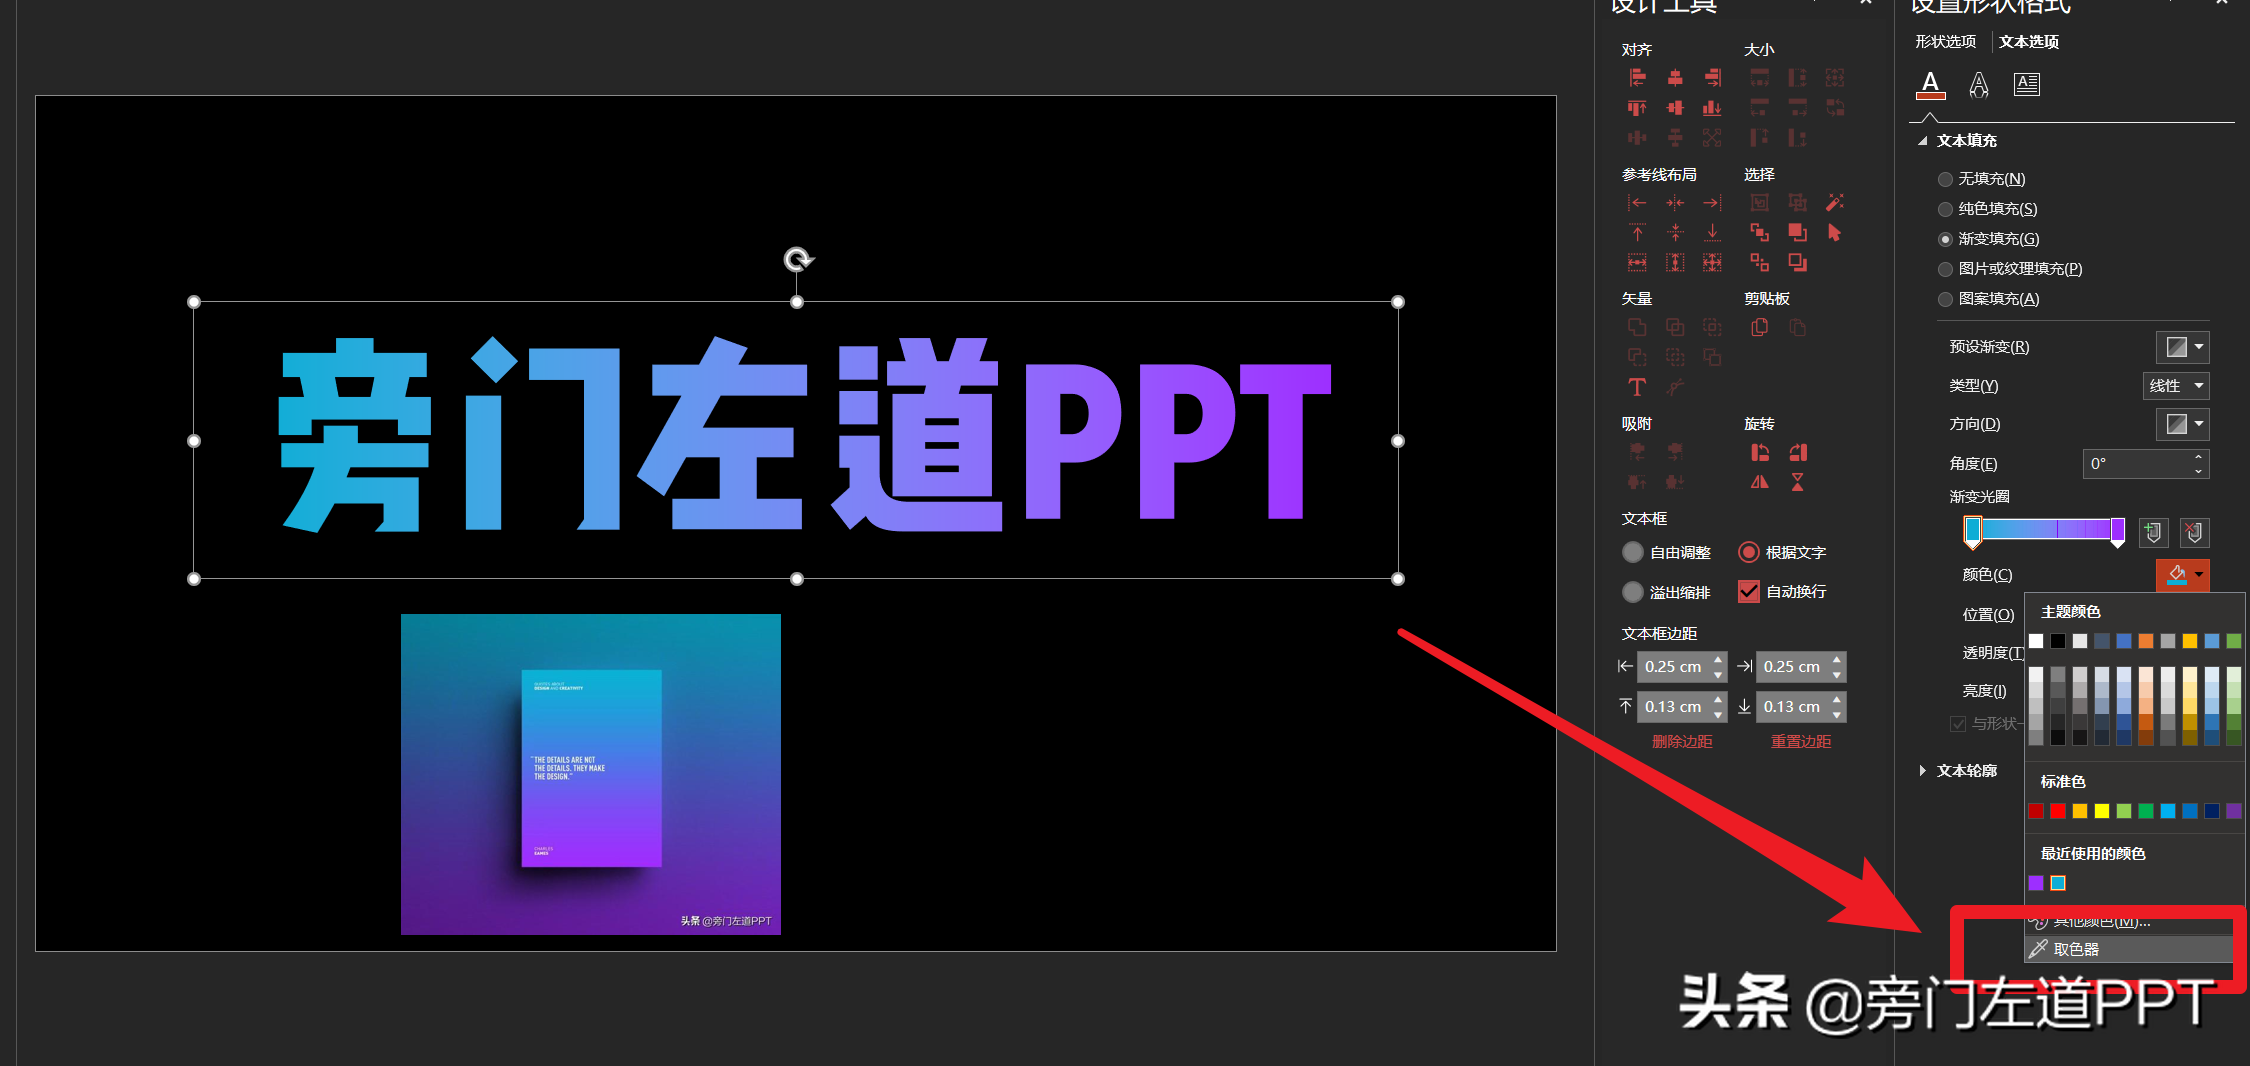Click the align right icon under 对齐
This screenshot has width=2250, height=1066.
1713,78
